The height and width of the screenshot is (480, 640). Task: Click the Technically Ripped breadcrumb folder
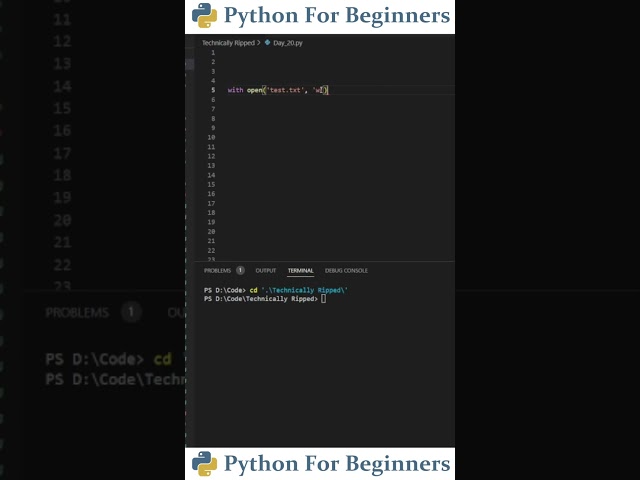click(228, 43)
